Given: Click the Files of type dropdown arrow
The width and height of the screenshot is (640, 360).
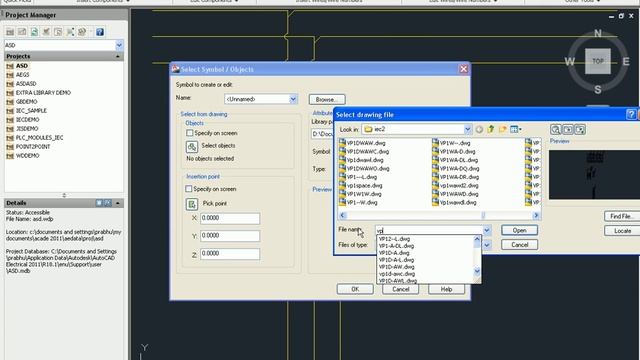Looking at the screenshot, I should (487, 245).
